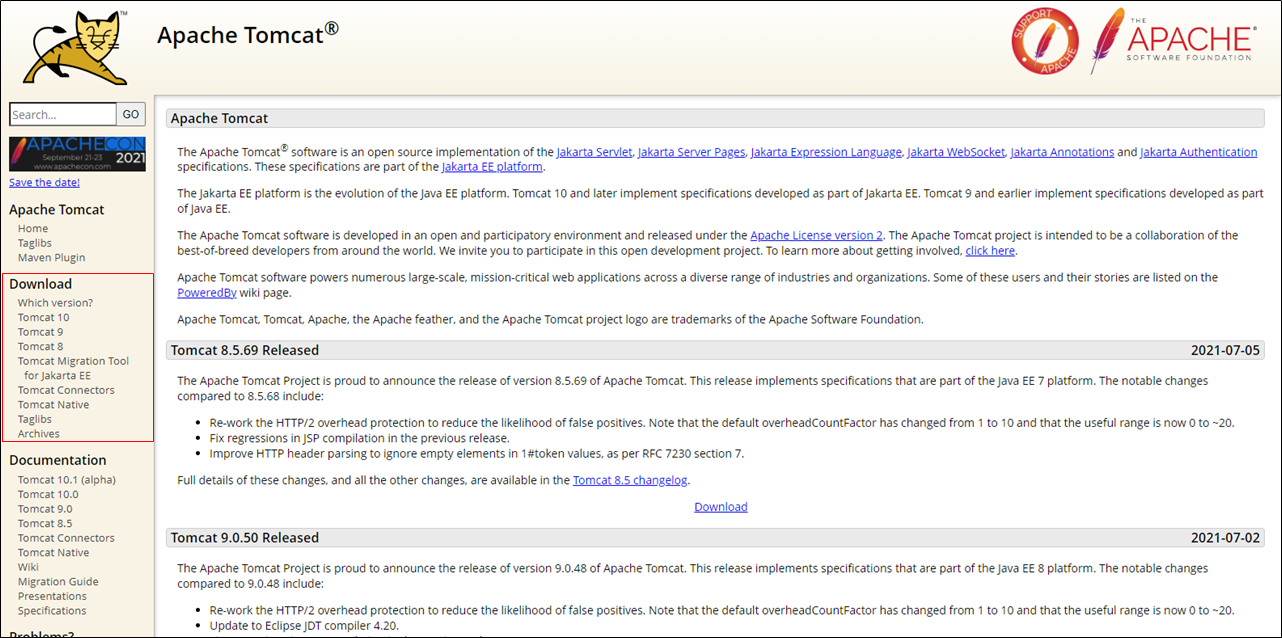1282x638 pixels.
Task: Open Tomcat Connectors under Download
Action: [x=66, y=390]
